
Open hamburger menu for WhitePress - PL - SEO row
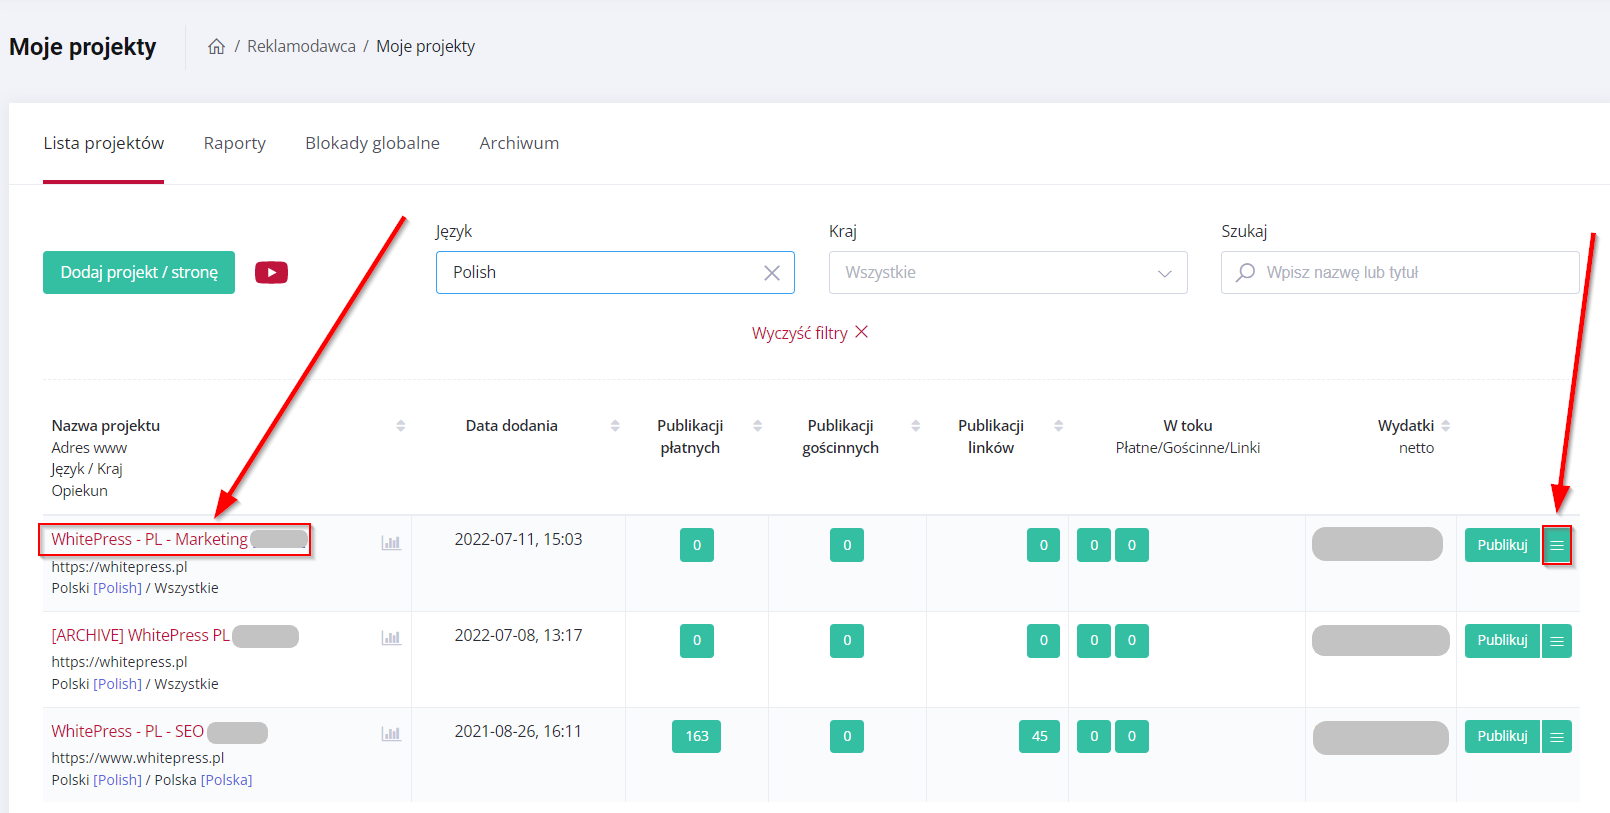(x=1557, y=737)
